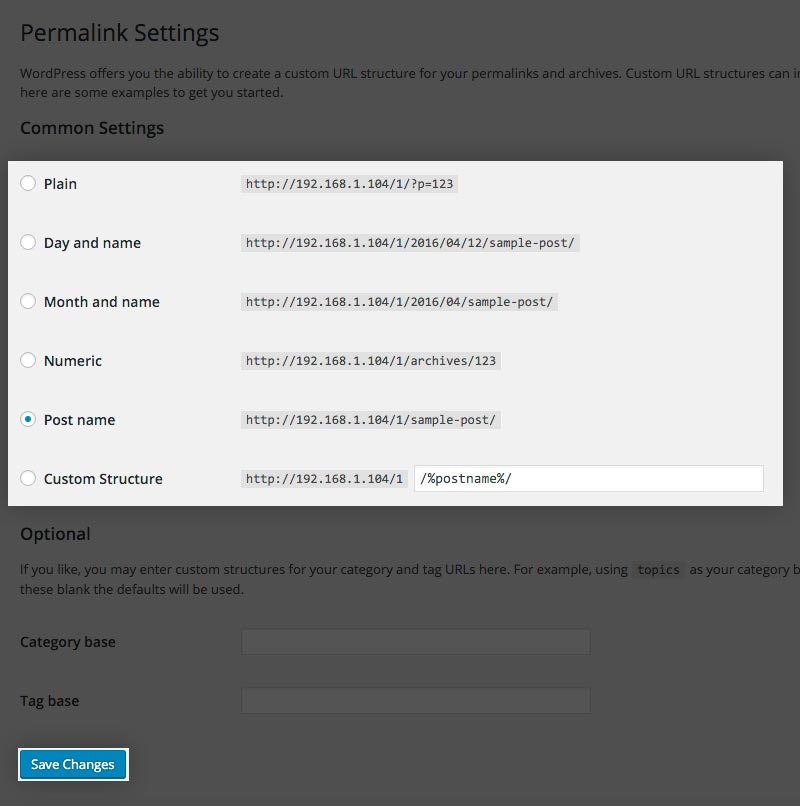Select the Plain permalink radio button
The image size is (800, 806).
(x=28, y=183)
